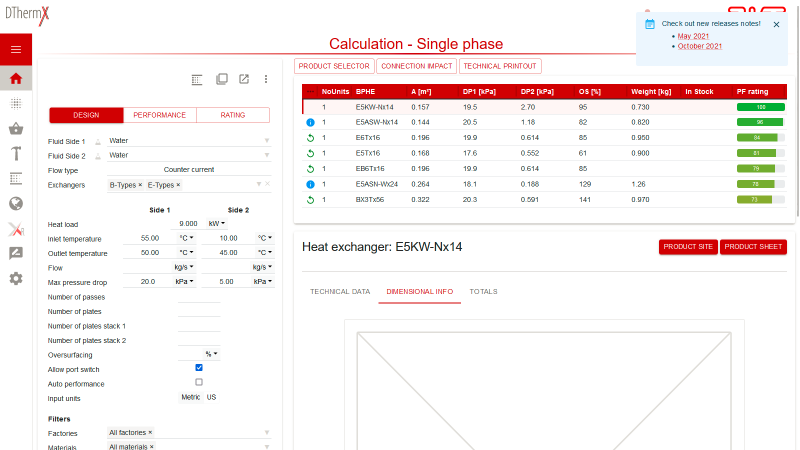Remove All factories filter tag
Viewport: 800px width, 450px height.
pos(150,432)
